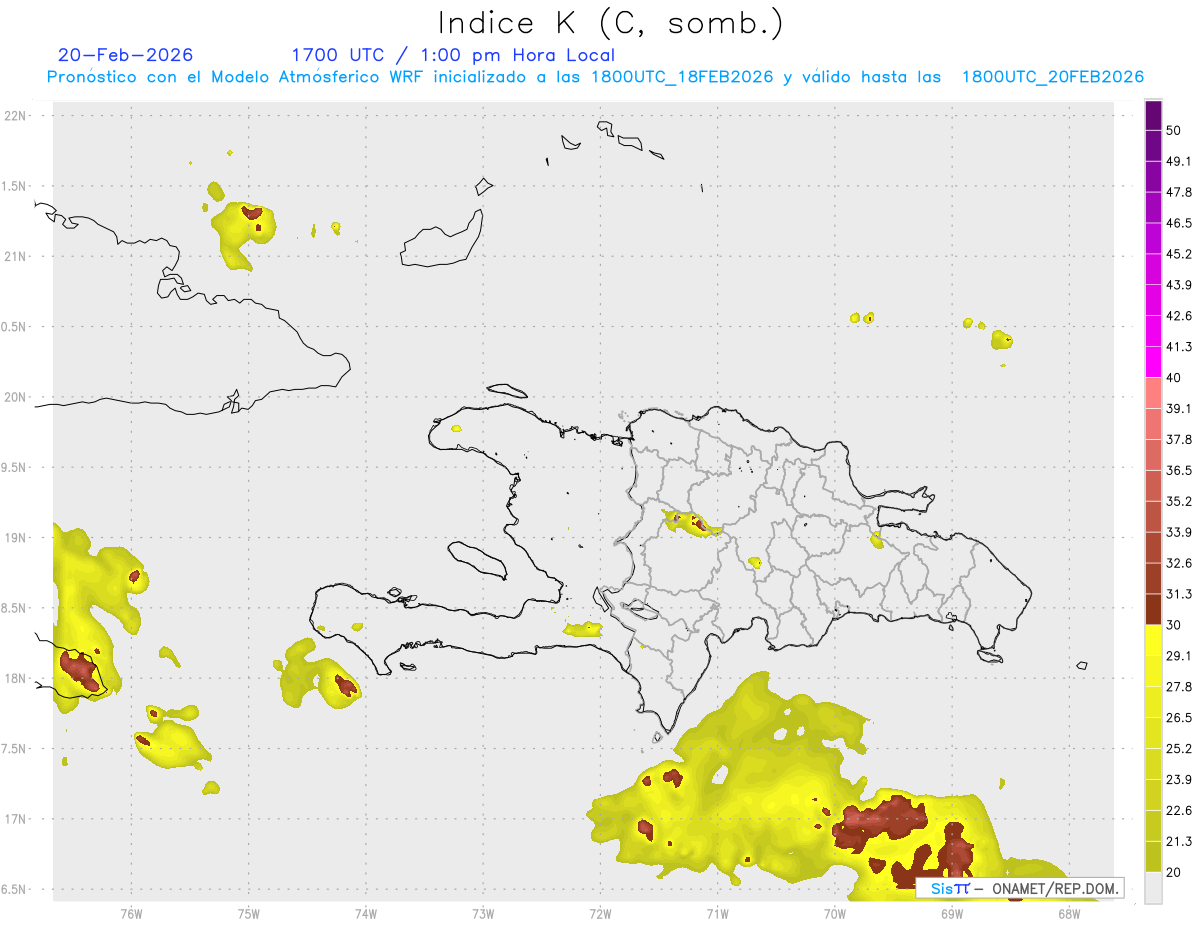Click the colorbar label '29.1'
Viewport: 1200px width, 927px height.
(x=1179, y=655)
